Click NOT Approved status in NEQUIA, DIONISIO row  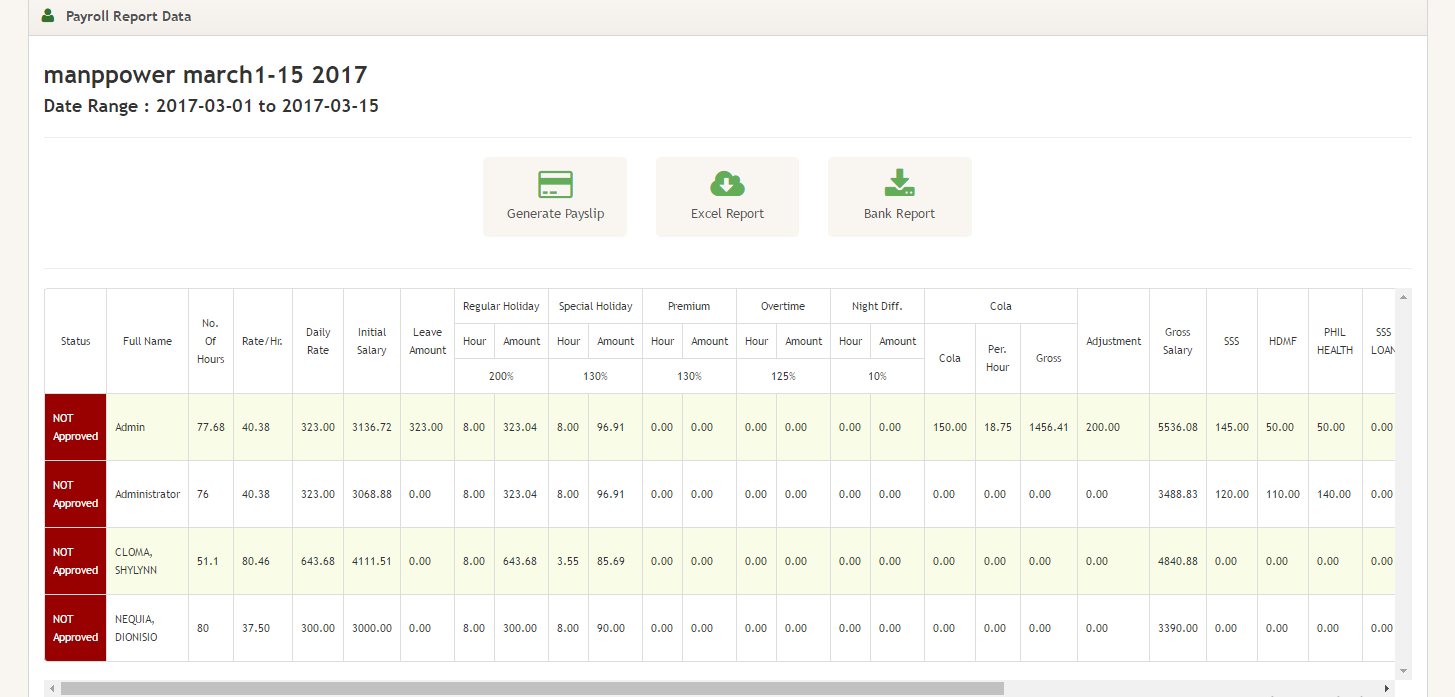tap(76, 628)
